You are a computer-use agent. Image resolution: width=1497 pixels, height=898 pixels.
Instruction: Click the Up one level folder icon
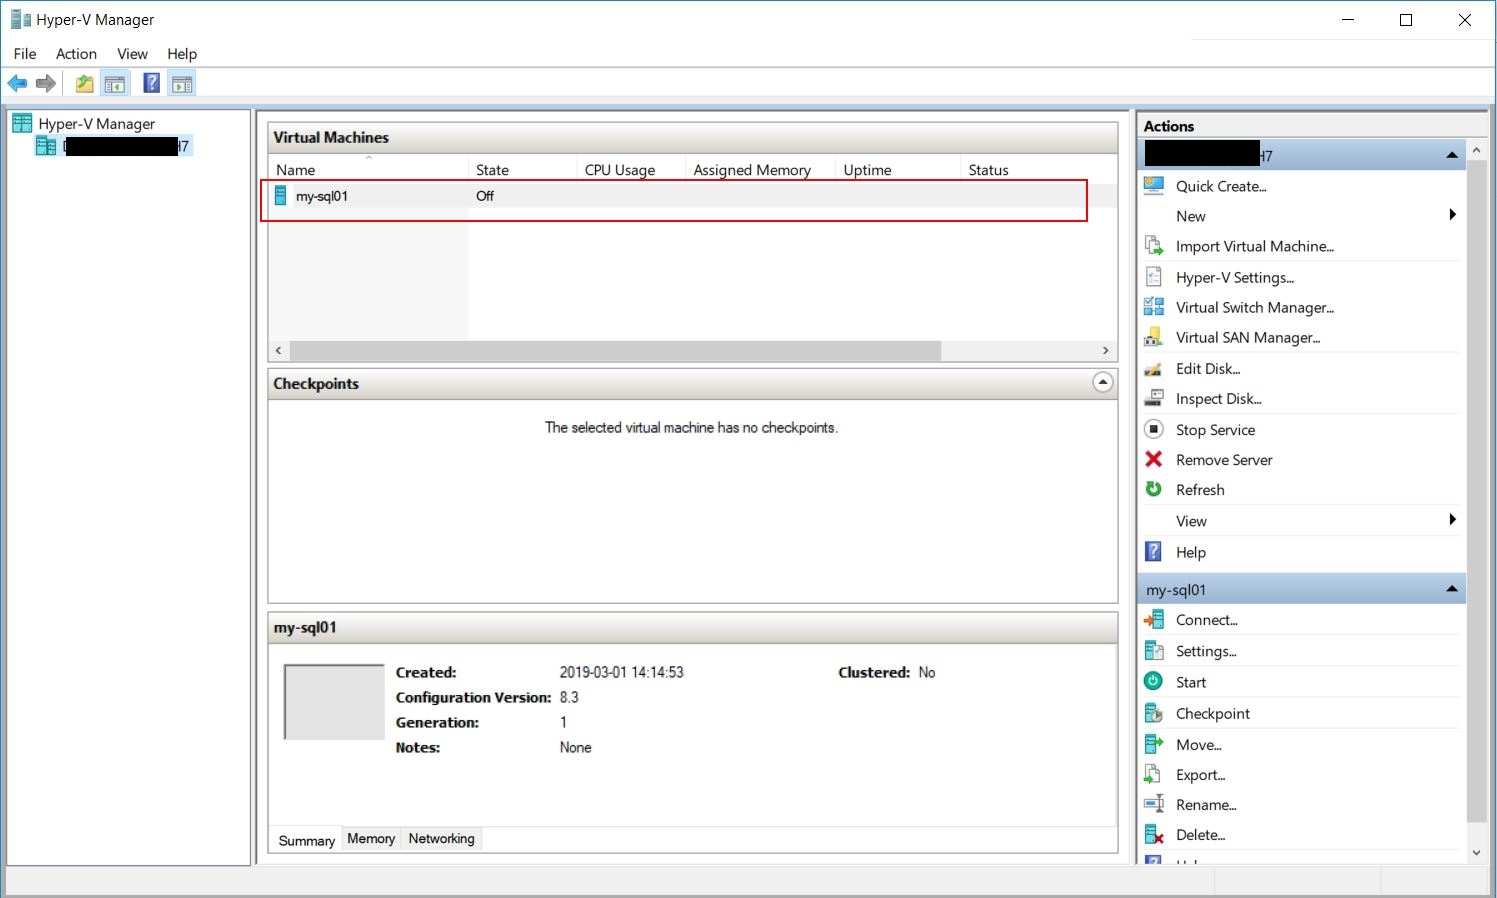tap(85, 84)
